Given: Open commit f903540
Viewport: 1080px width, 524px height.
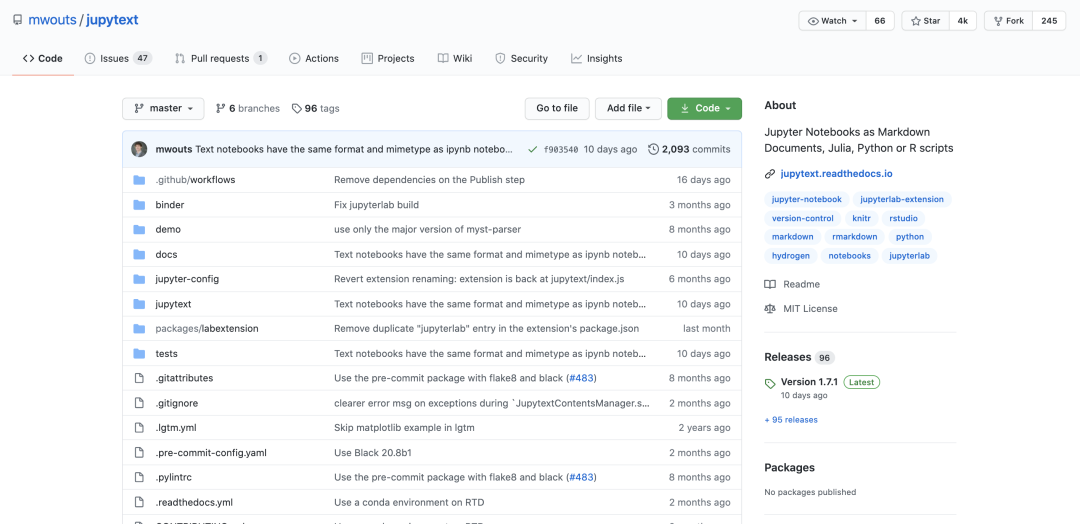Looking at the screenshot, I should click(561, 149).
